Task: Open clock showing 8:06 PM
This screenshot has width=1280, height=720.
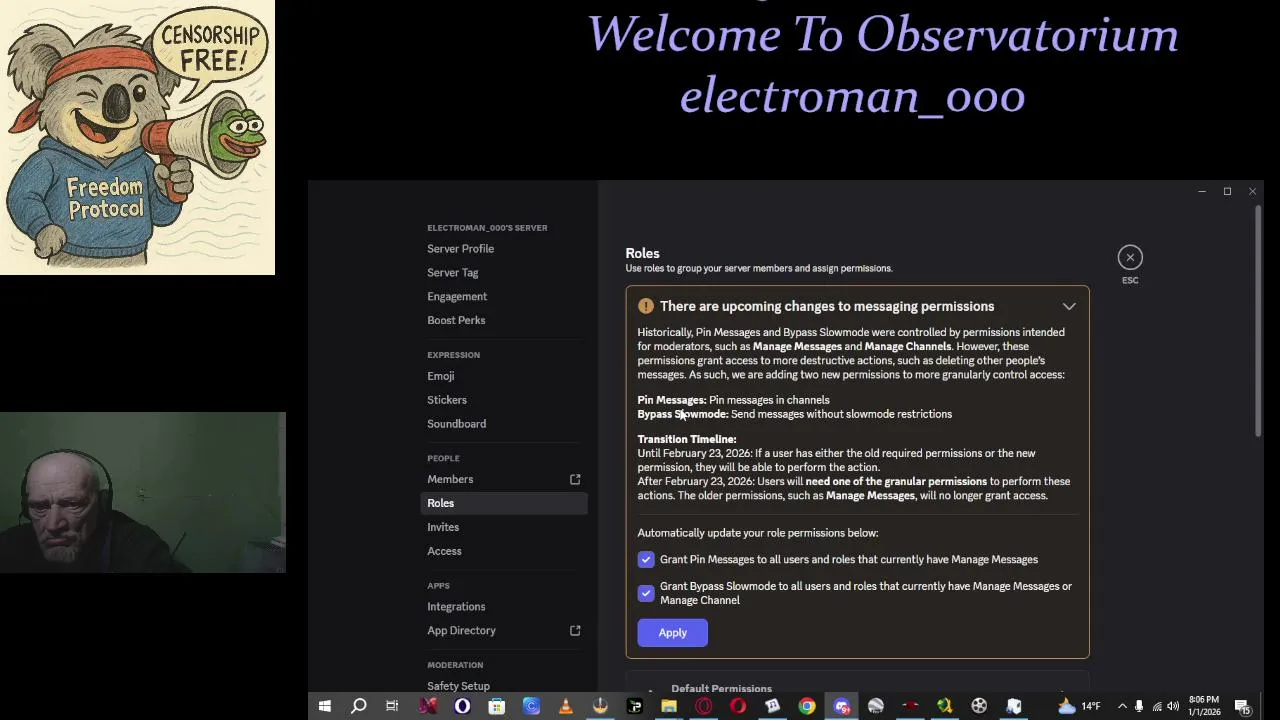Action: 1205,706
